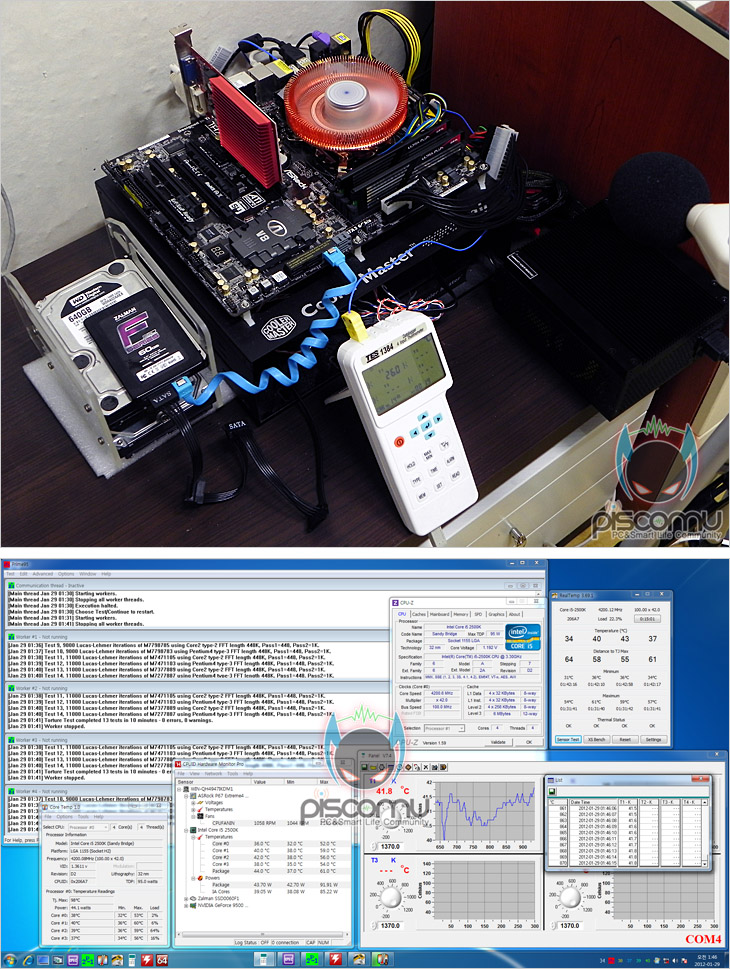Click the RealTemp title bar icon
This screenshot has width=730, height=969.
click(555, 595)
